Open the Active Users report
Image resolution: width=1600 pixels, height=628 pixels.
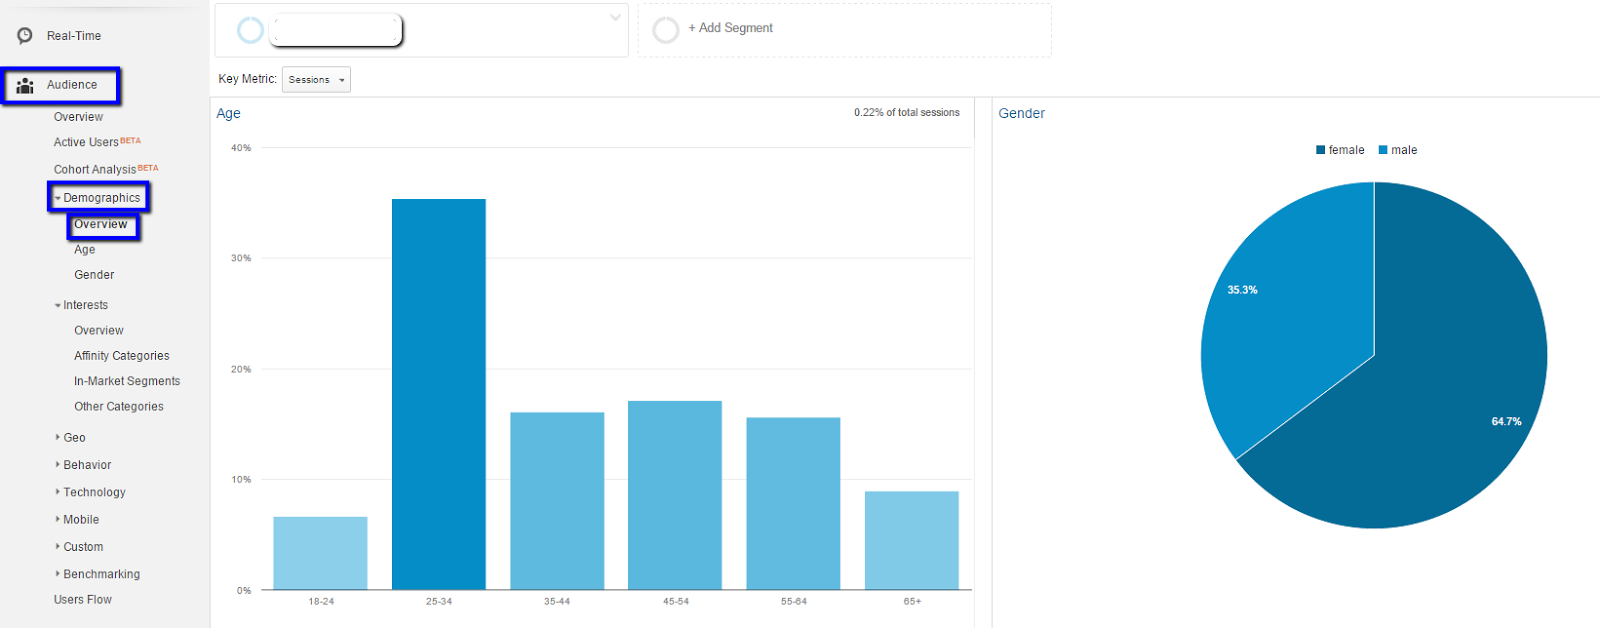(86, 142)
